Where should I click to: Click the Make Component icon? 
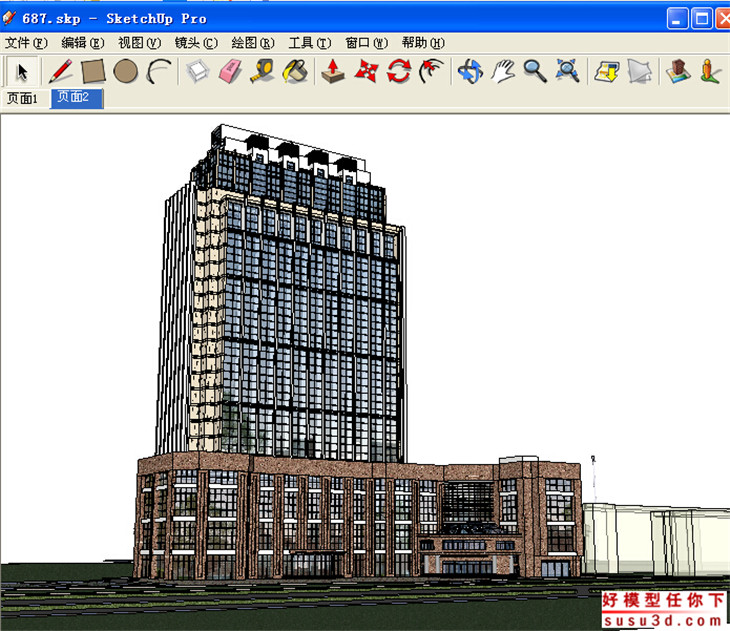pos(198,71)
